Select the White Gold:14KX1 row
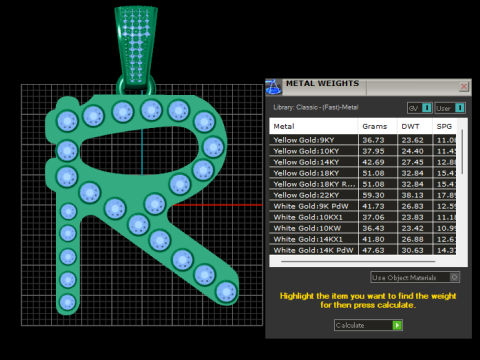 [363, 239]
